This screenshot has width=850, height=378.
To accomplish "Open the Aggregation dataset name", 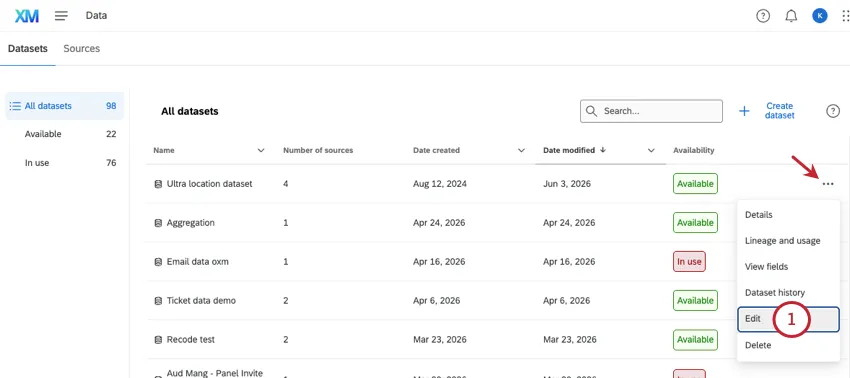I will 190,223.
